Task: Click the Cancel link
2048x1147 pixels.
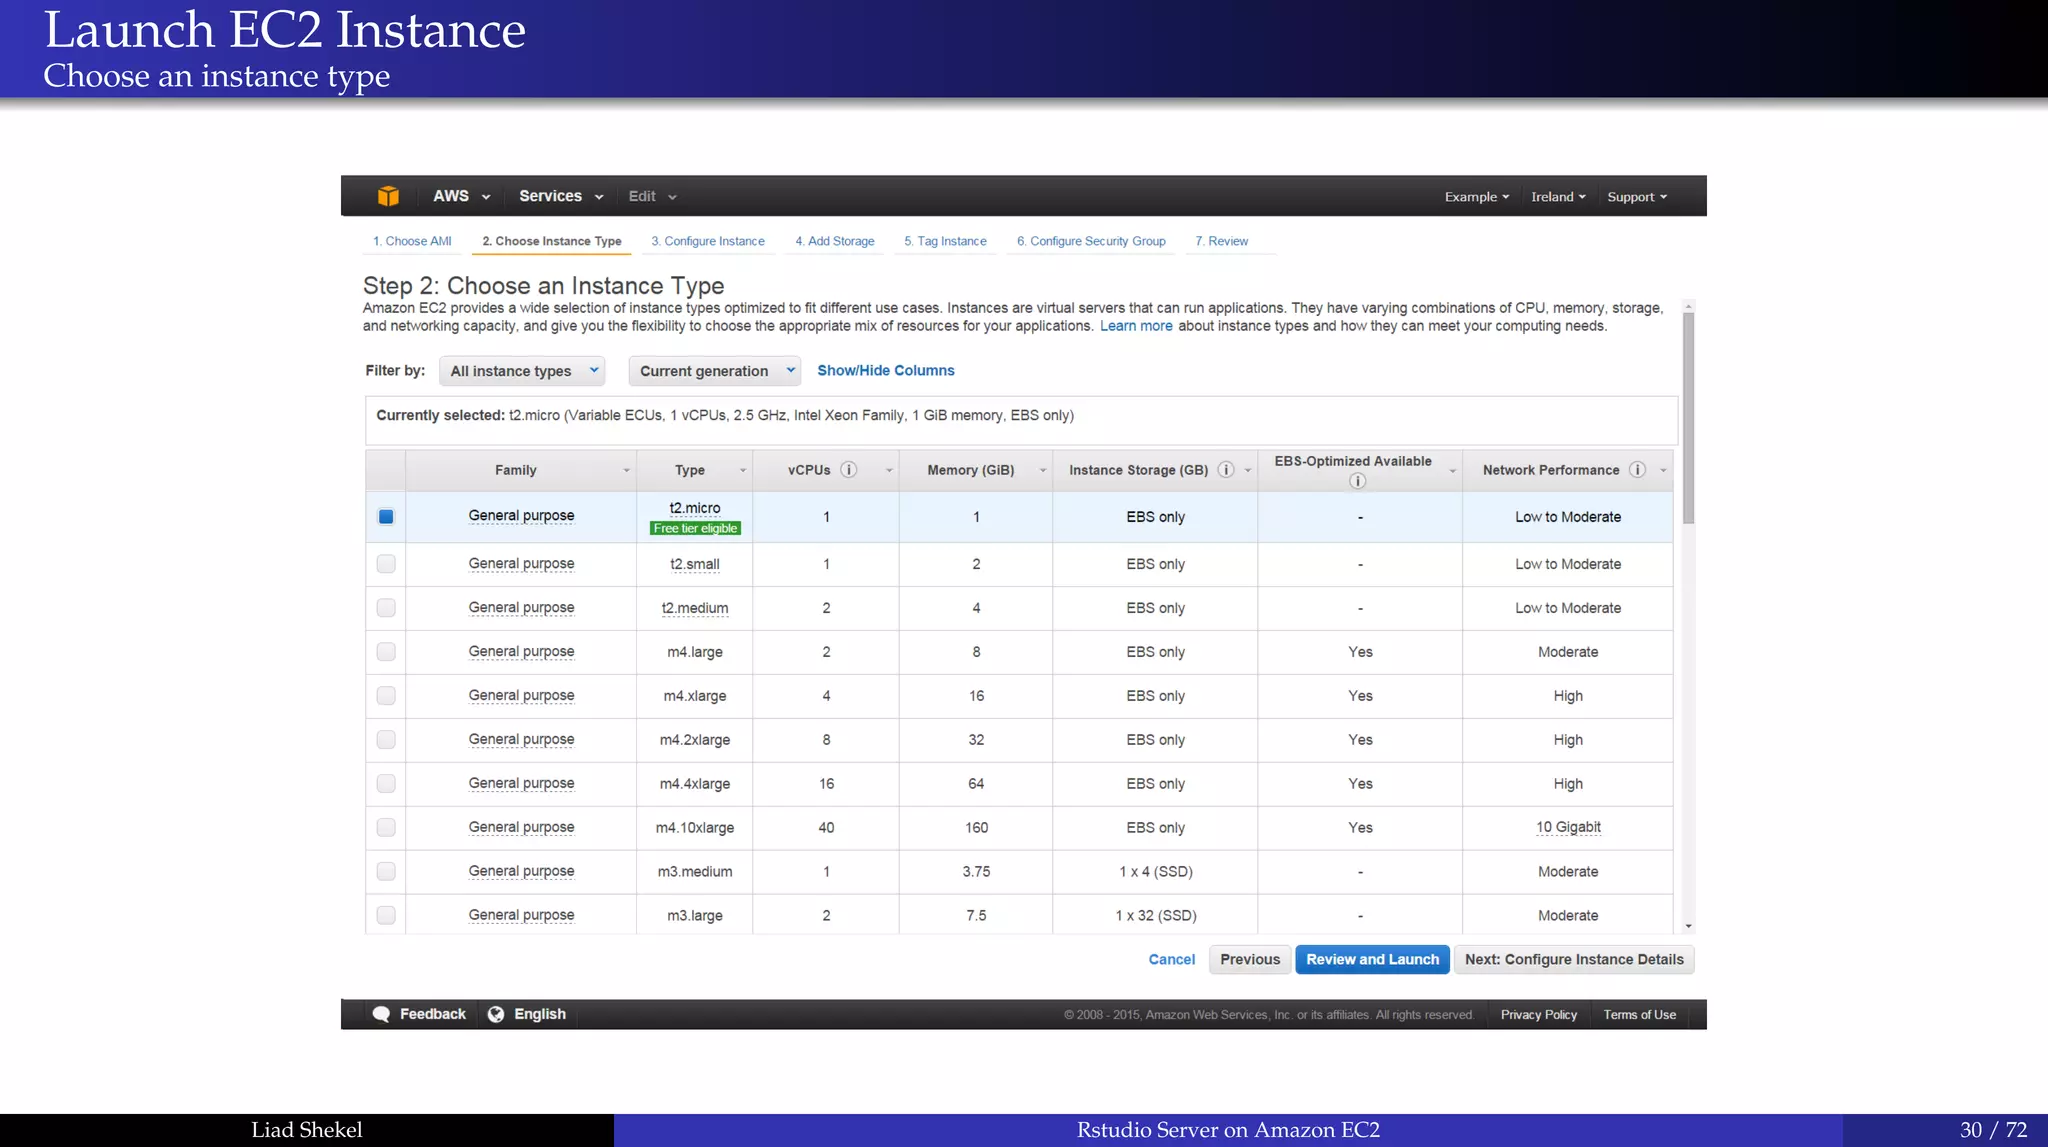Action: 1171,960
